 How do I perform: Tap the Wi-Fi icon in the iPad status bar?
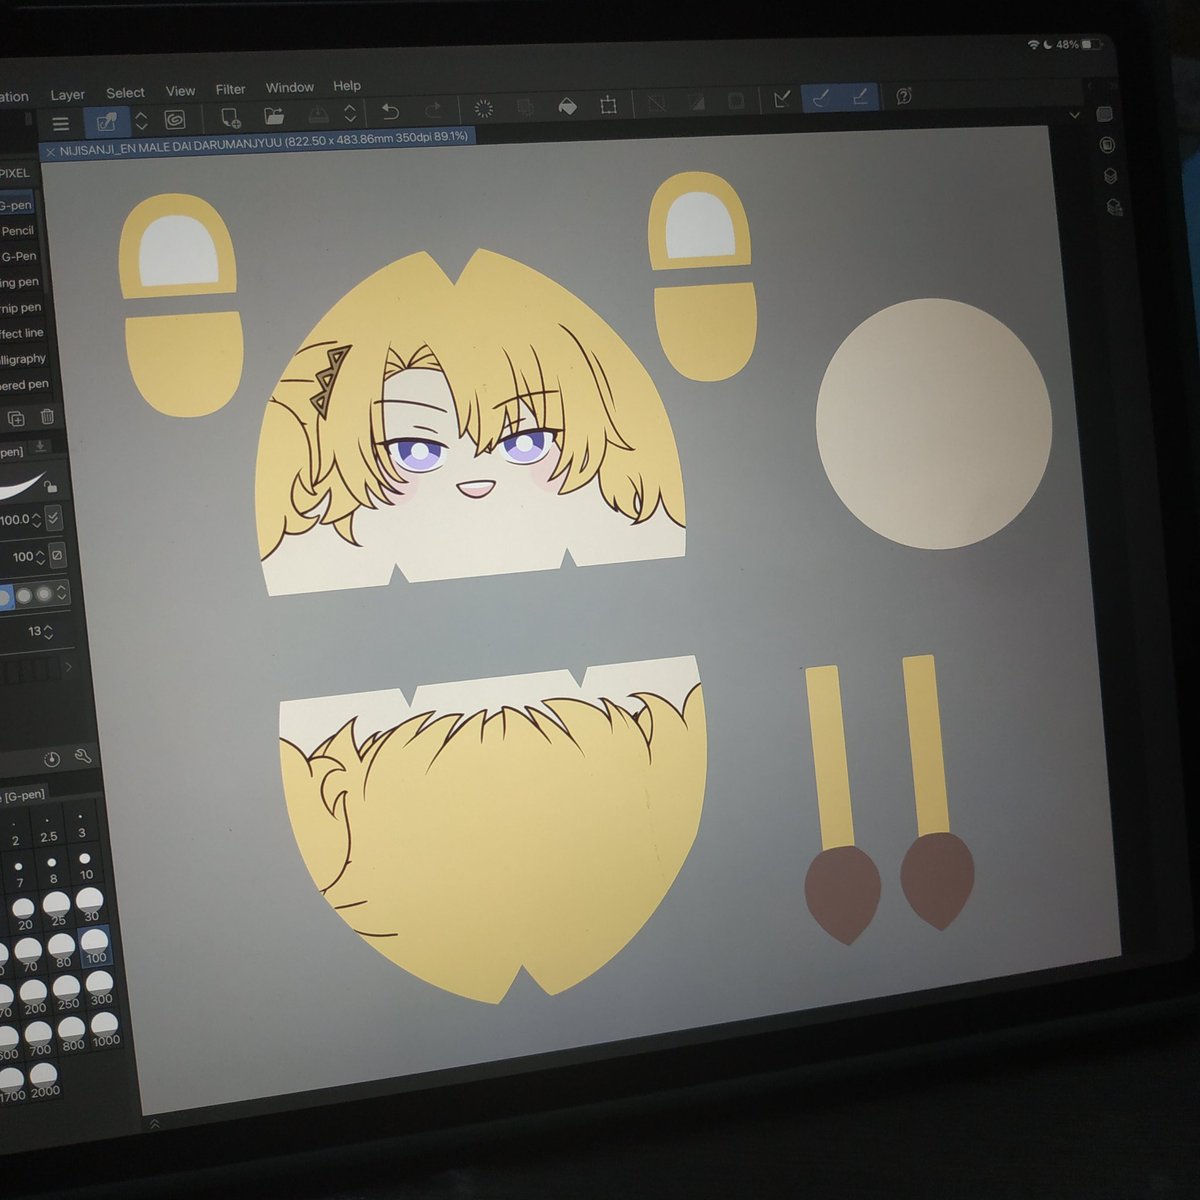tap(1032, 45)
